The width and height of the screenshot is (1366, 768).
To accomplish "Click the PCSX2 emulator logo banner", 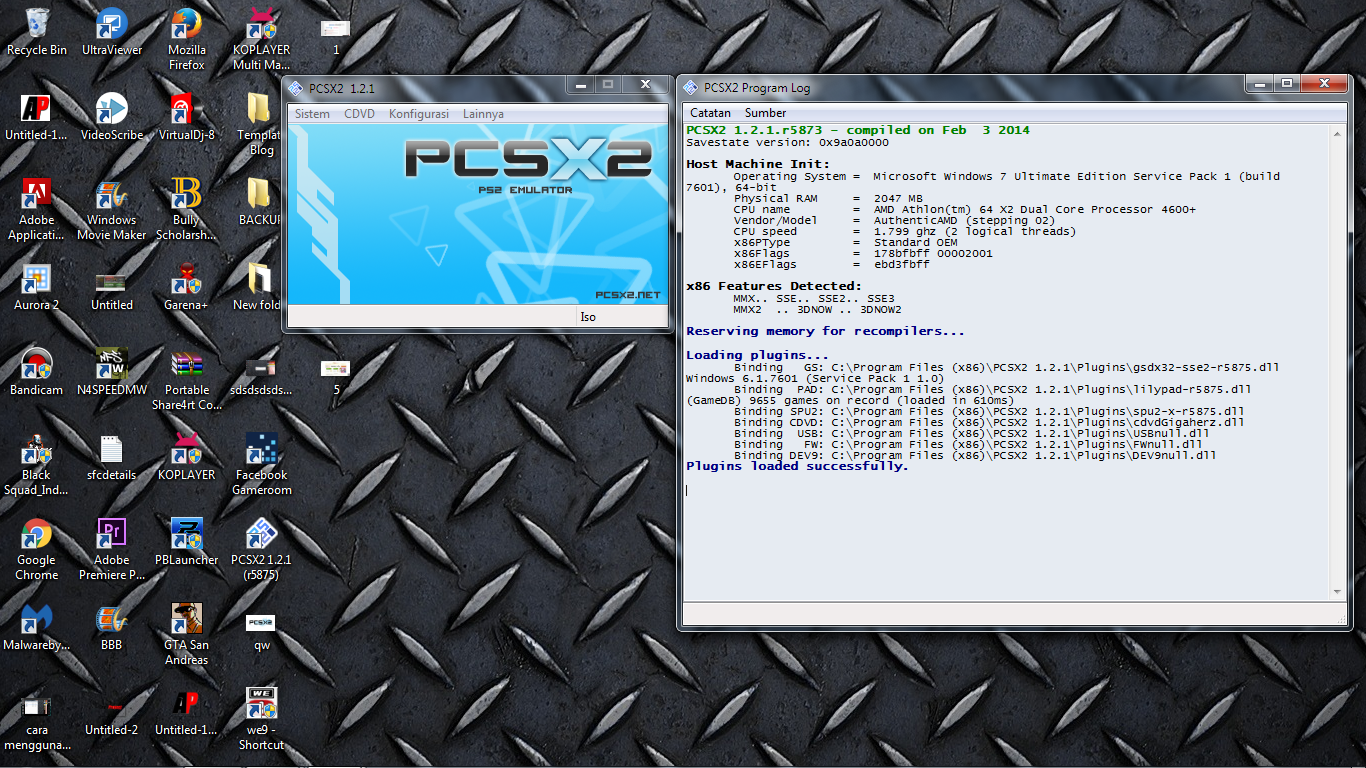I will [x=478, y=214].
